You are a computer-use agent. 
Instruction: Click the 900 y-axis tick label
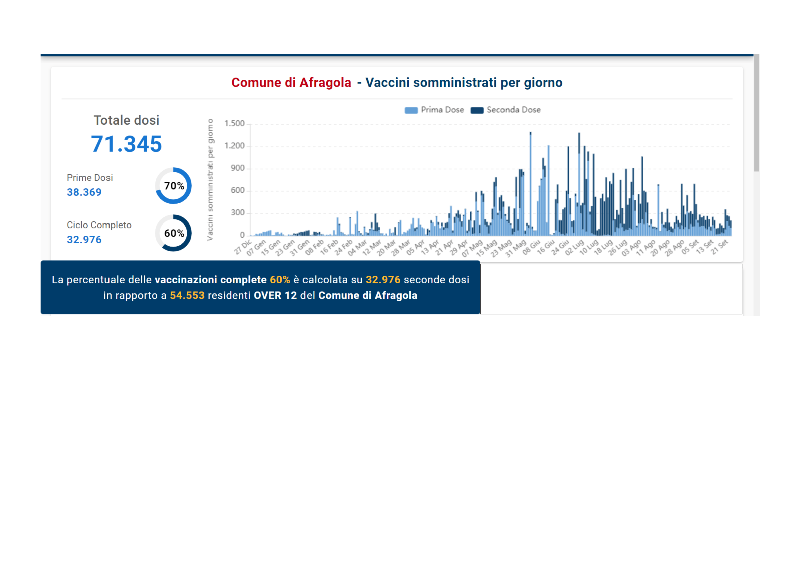point(238,168)
